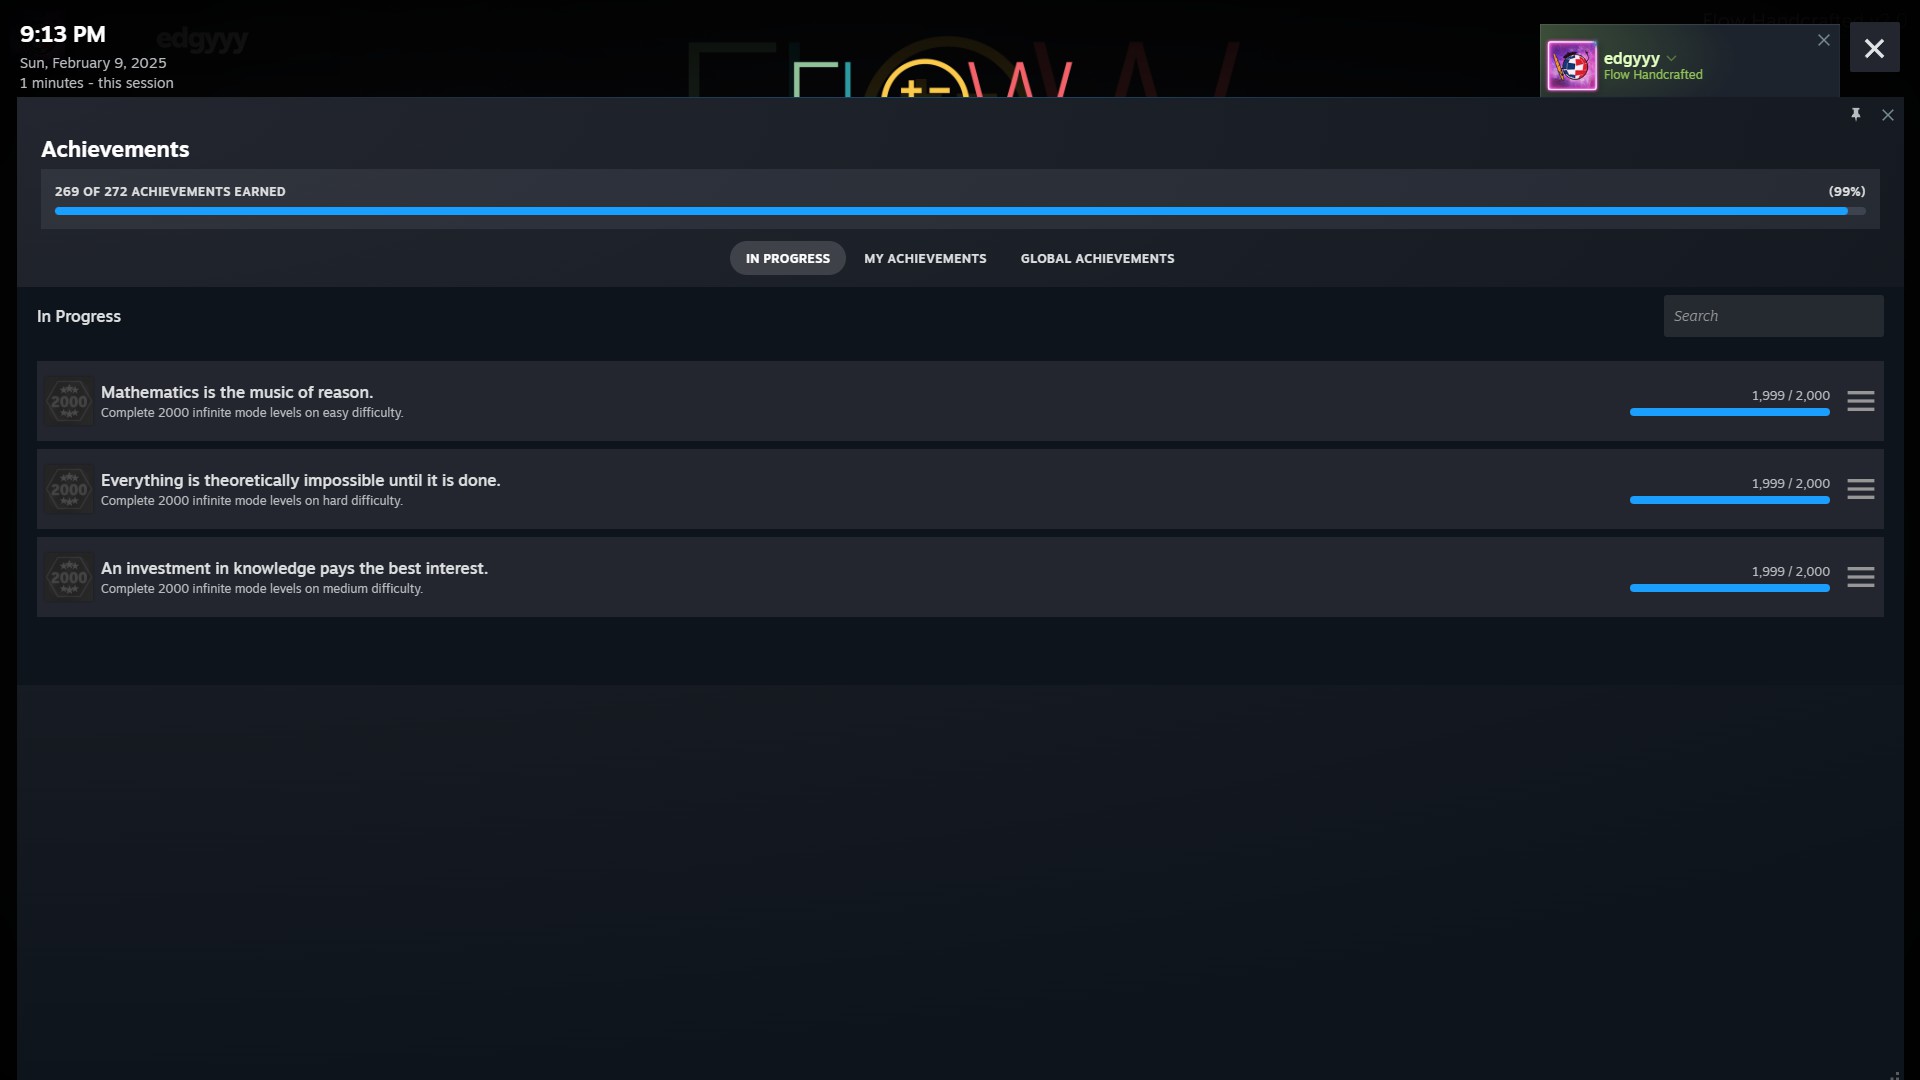
Task: Pin the Achievements overlay window
Action: tap(1855, 115)
